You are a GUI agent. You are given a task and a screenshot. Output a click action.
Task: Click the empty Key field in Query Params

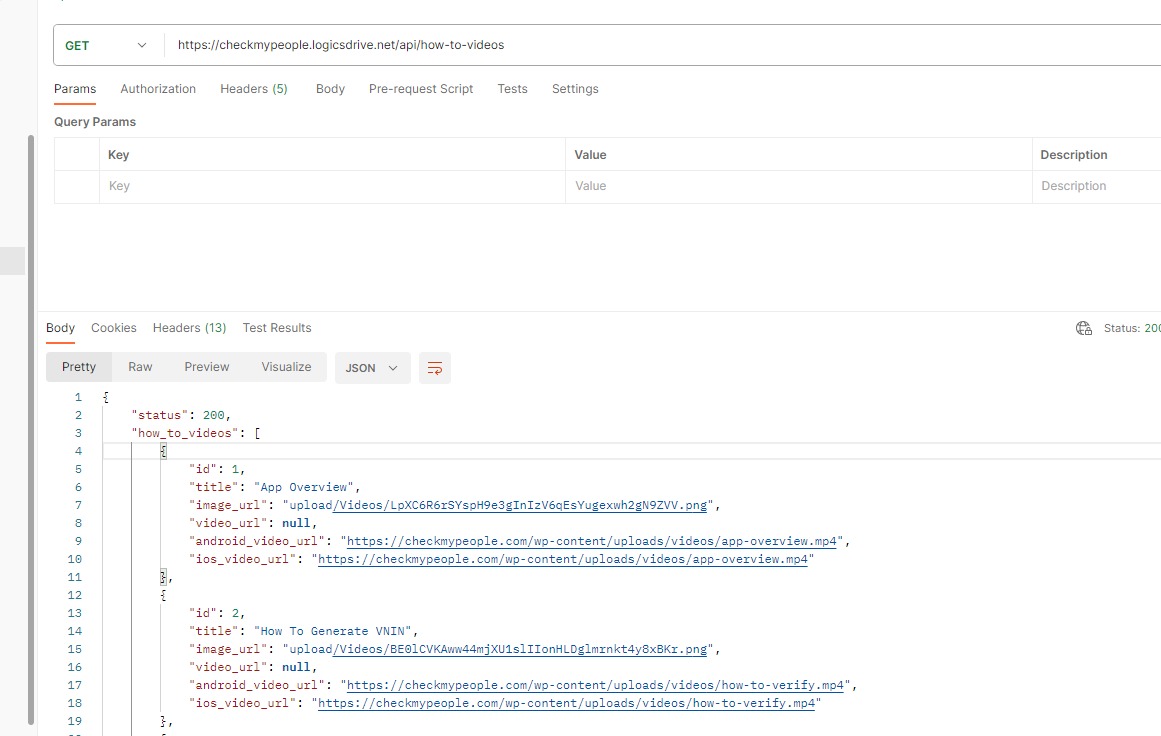332,186
